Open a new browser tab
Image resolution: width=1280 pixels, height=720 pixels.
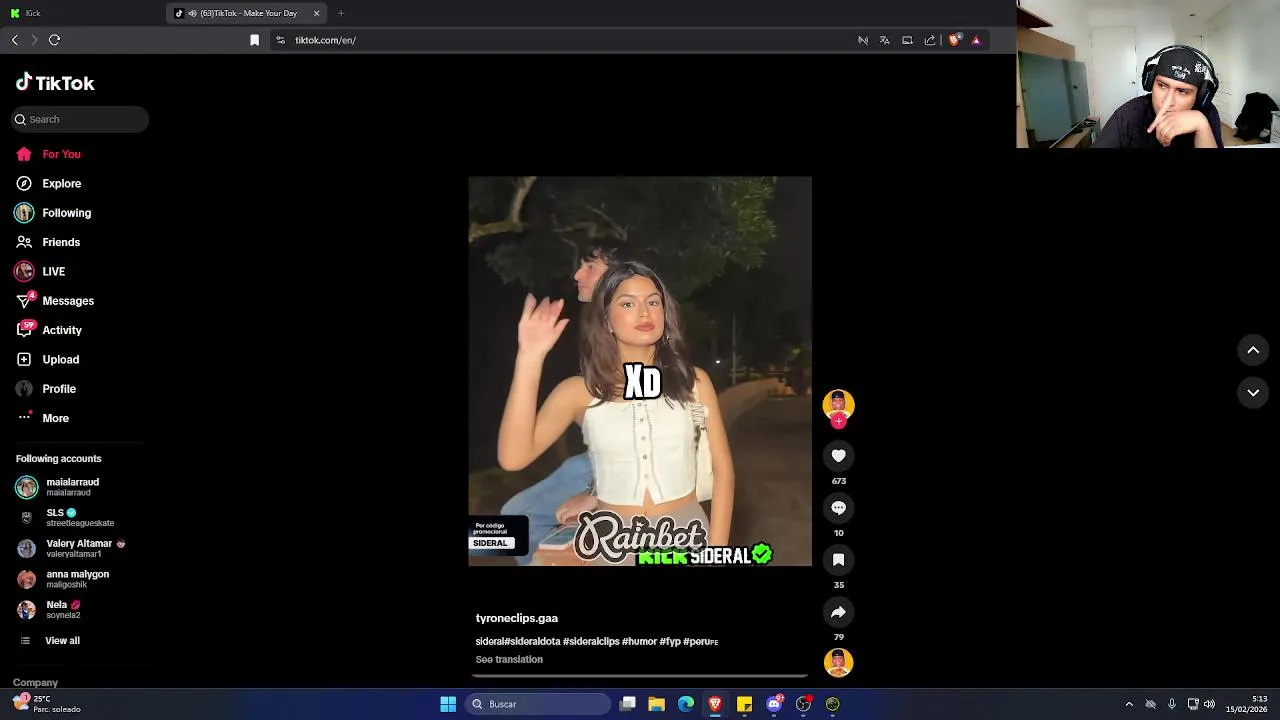pyautogui.click(x=341, y=13)
